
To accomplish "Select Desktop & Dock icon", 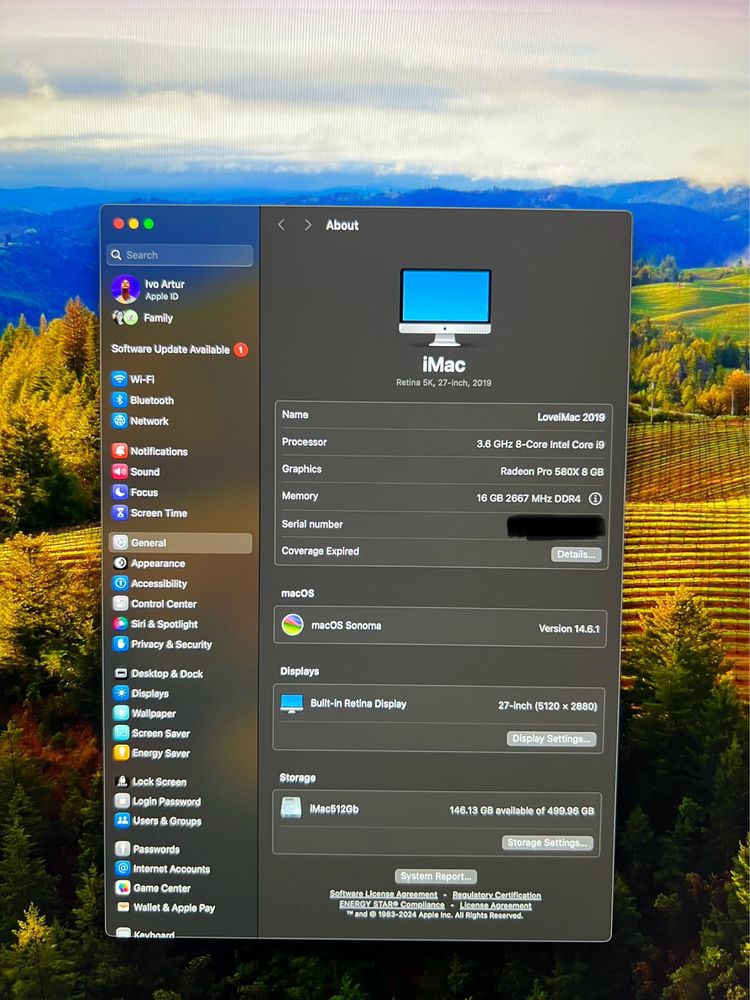I will (121, 673).
